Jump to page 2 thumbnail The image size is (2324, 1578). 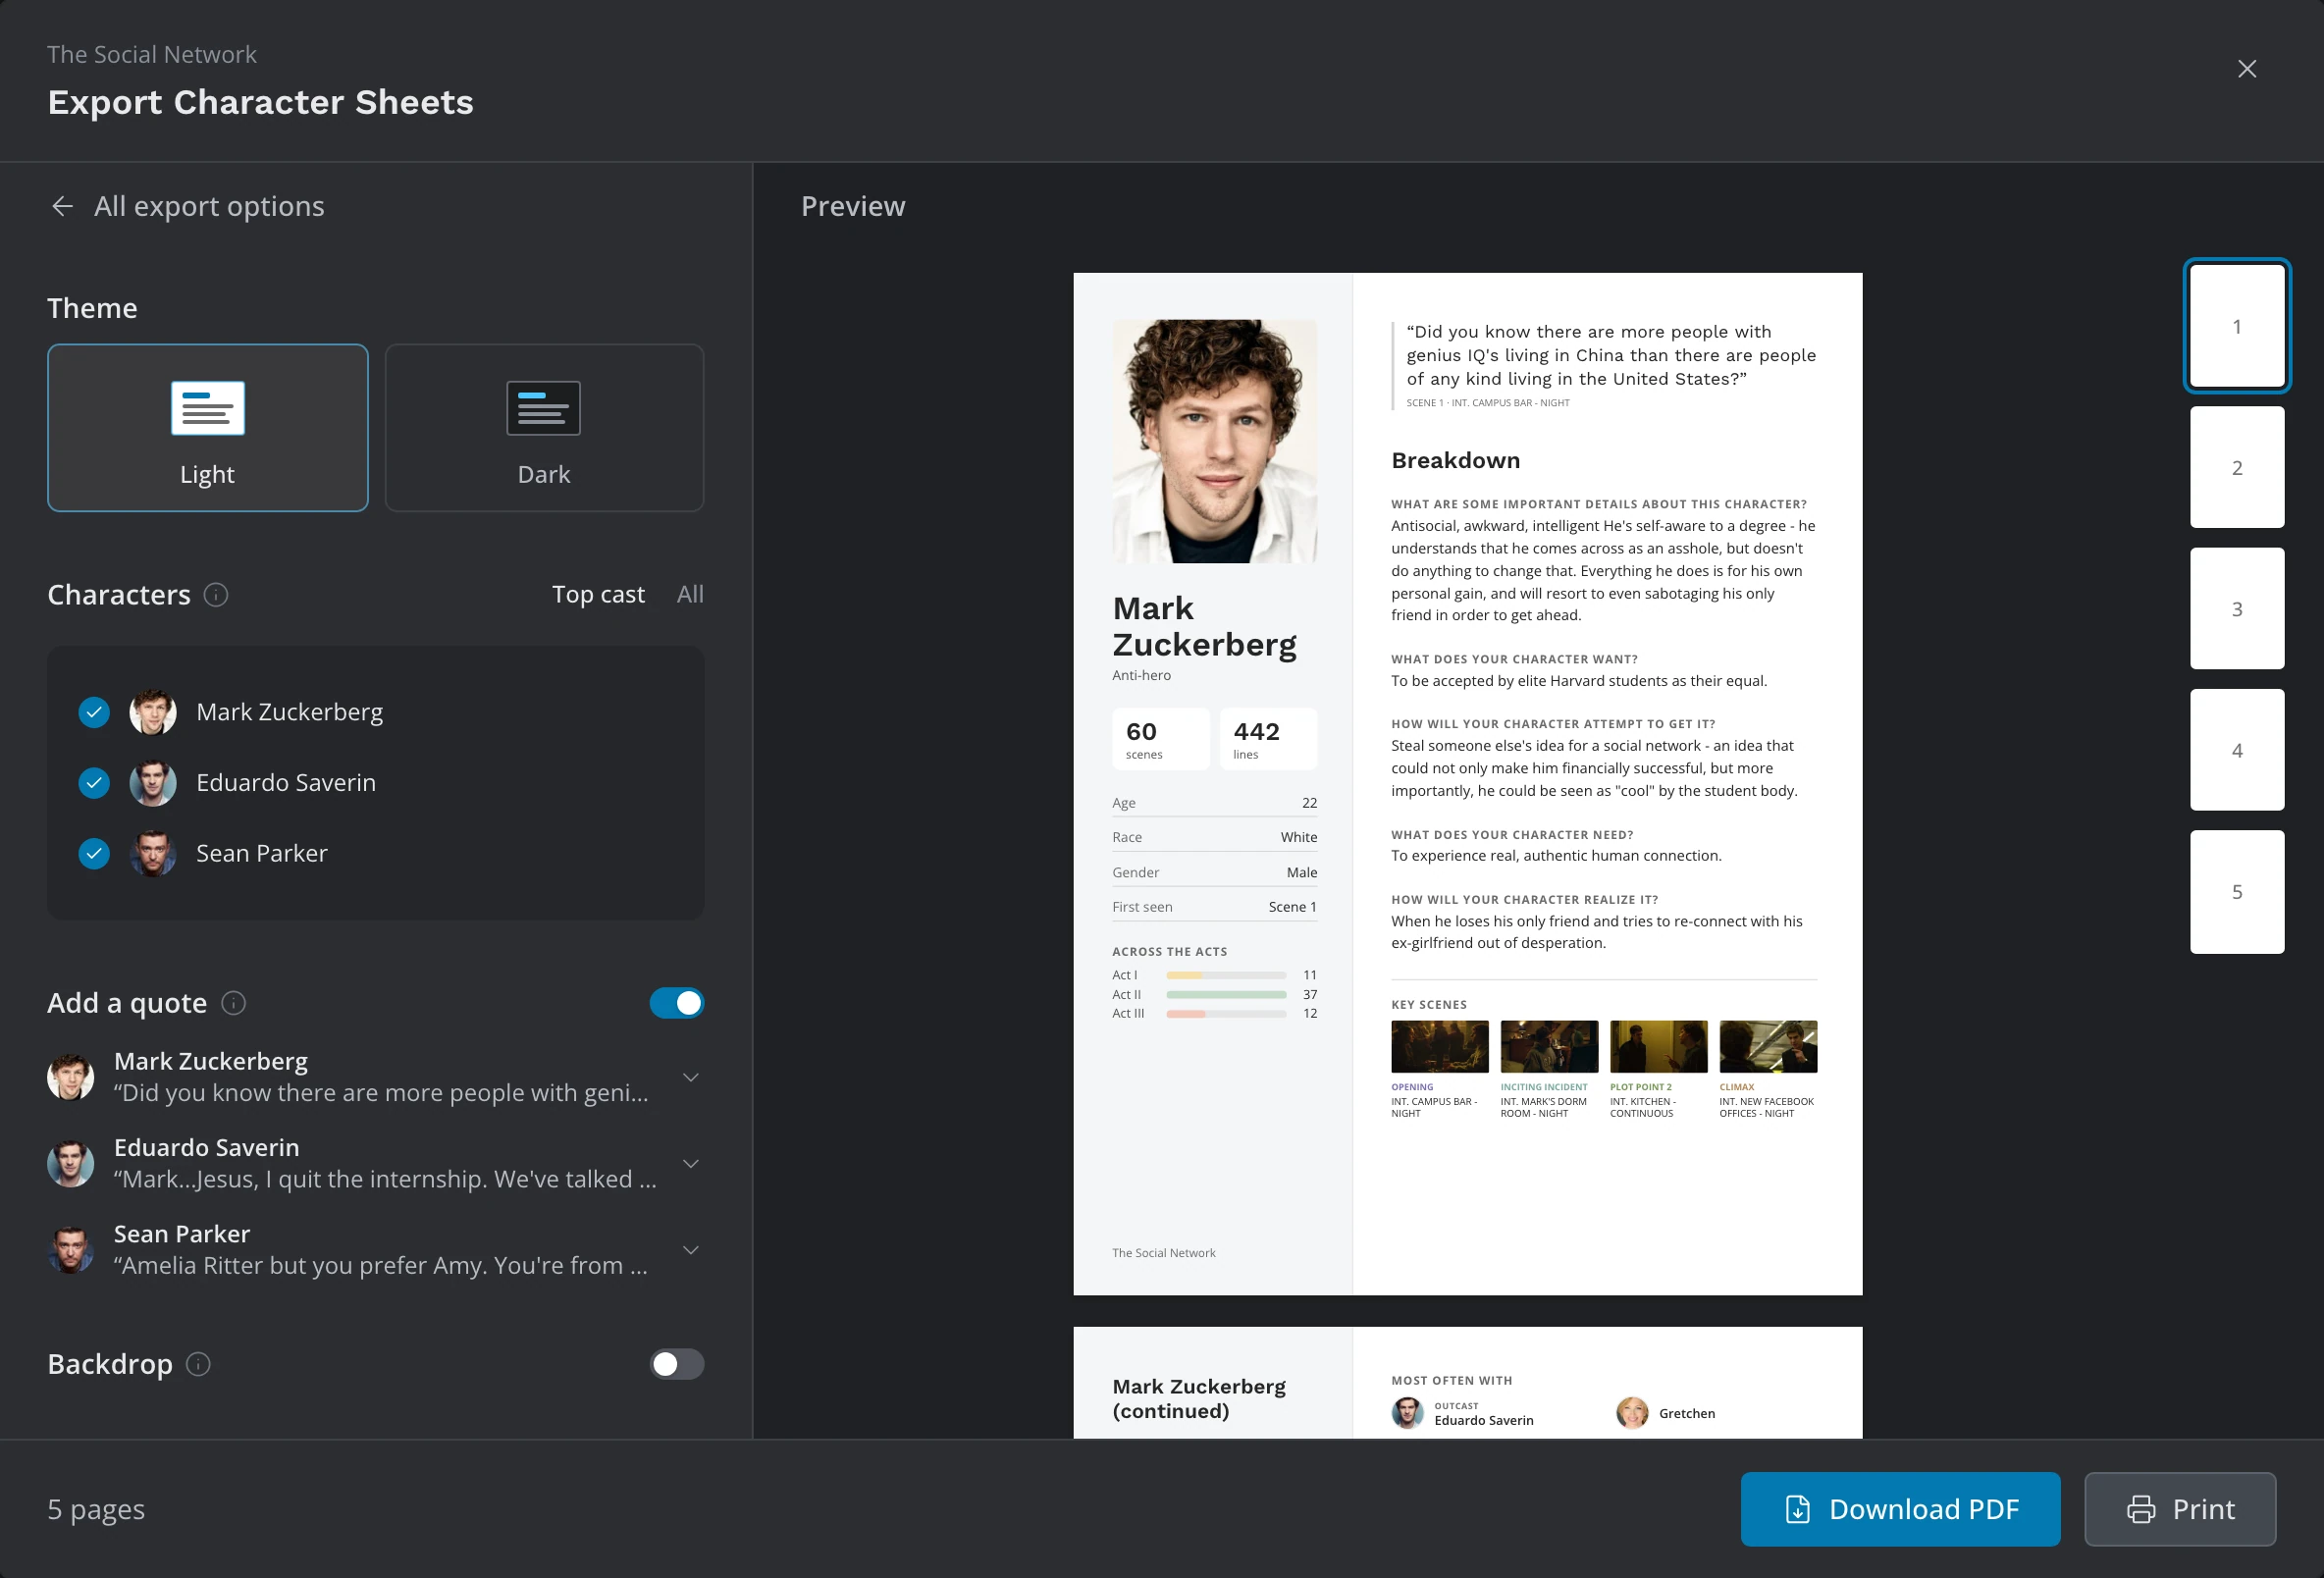[2237, 467]
